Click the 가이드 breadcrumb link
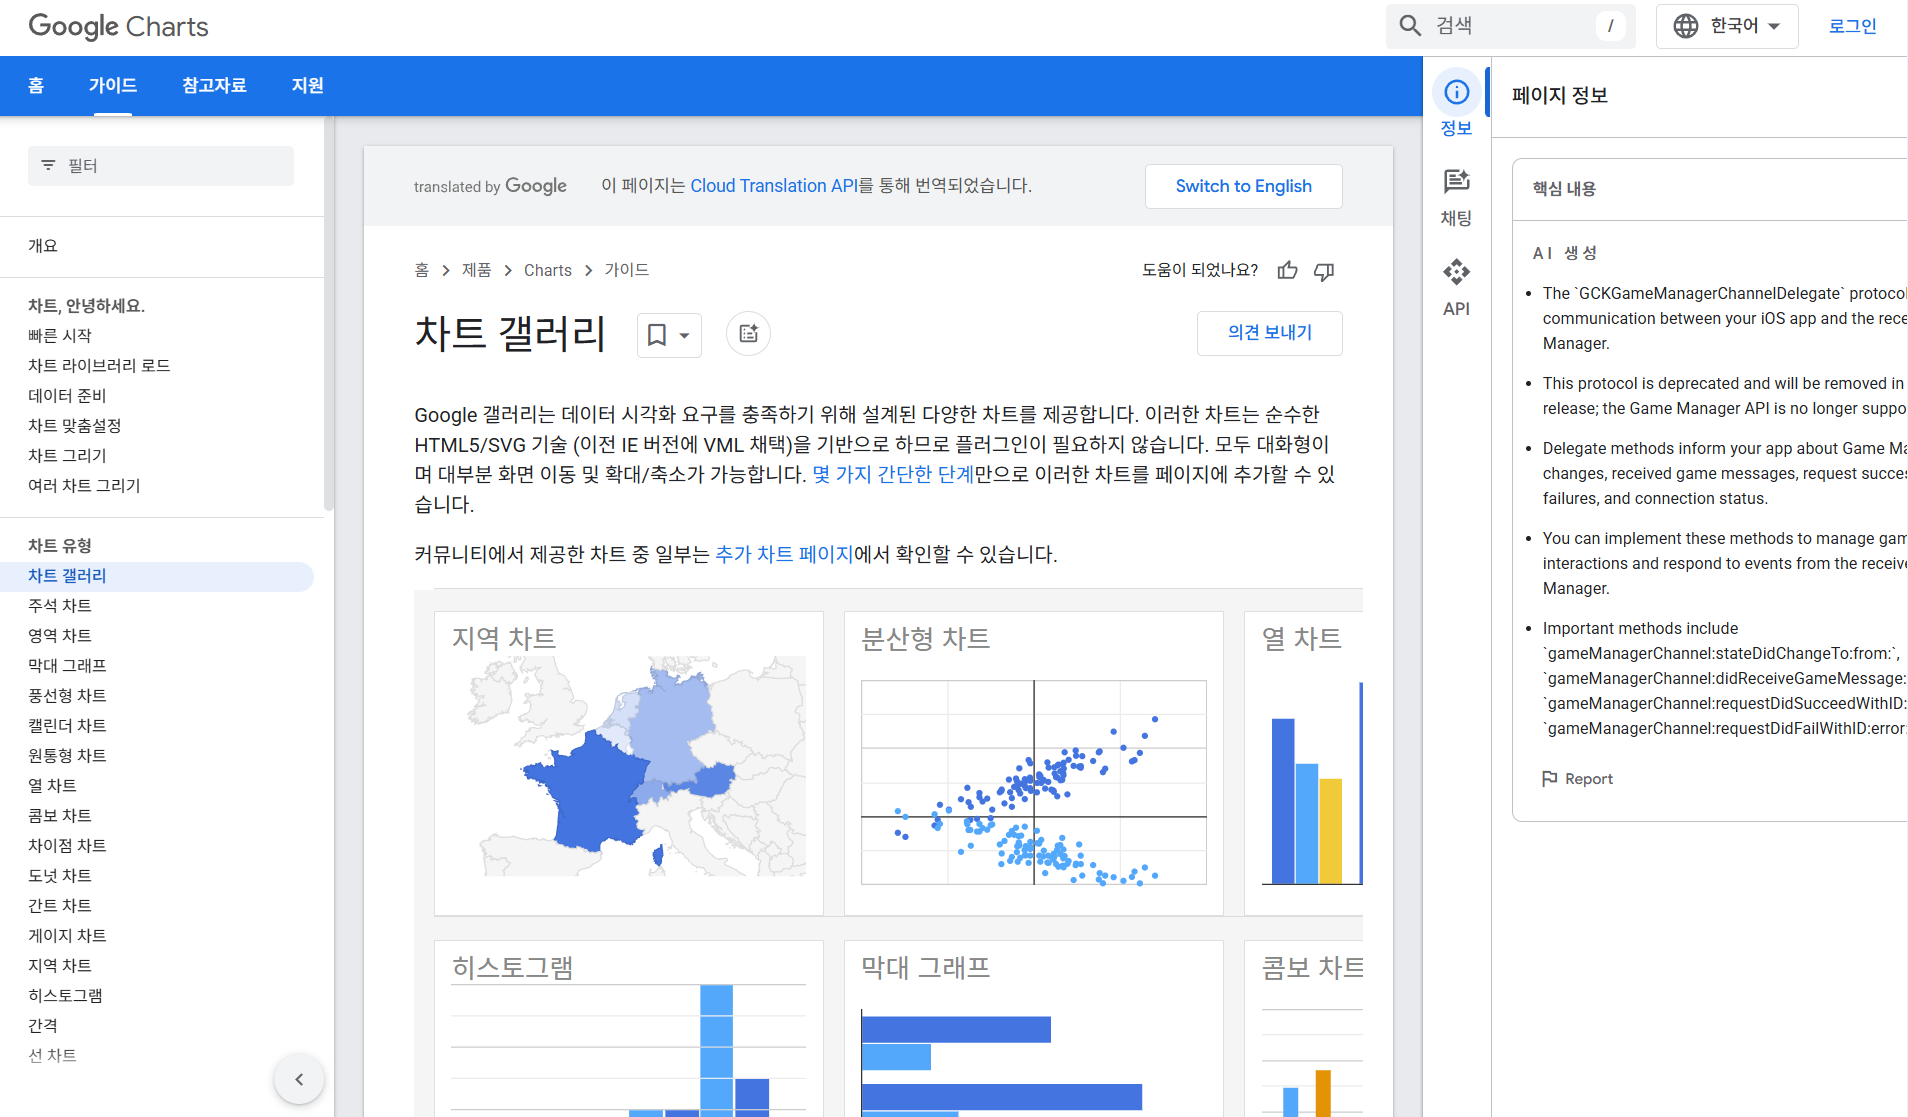The width and height of the screenshot is (1908, 1117). point(627,270)
